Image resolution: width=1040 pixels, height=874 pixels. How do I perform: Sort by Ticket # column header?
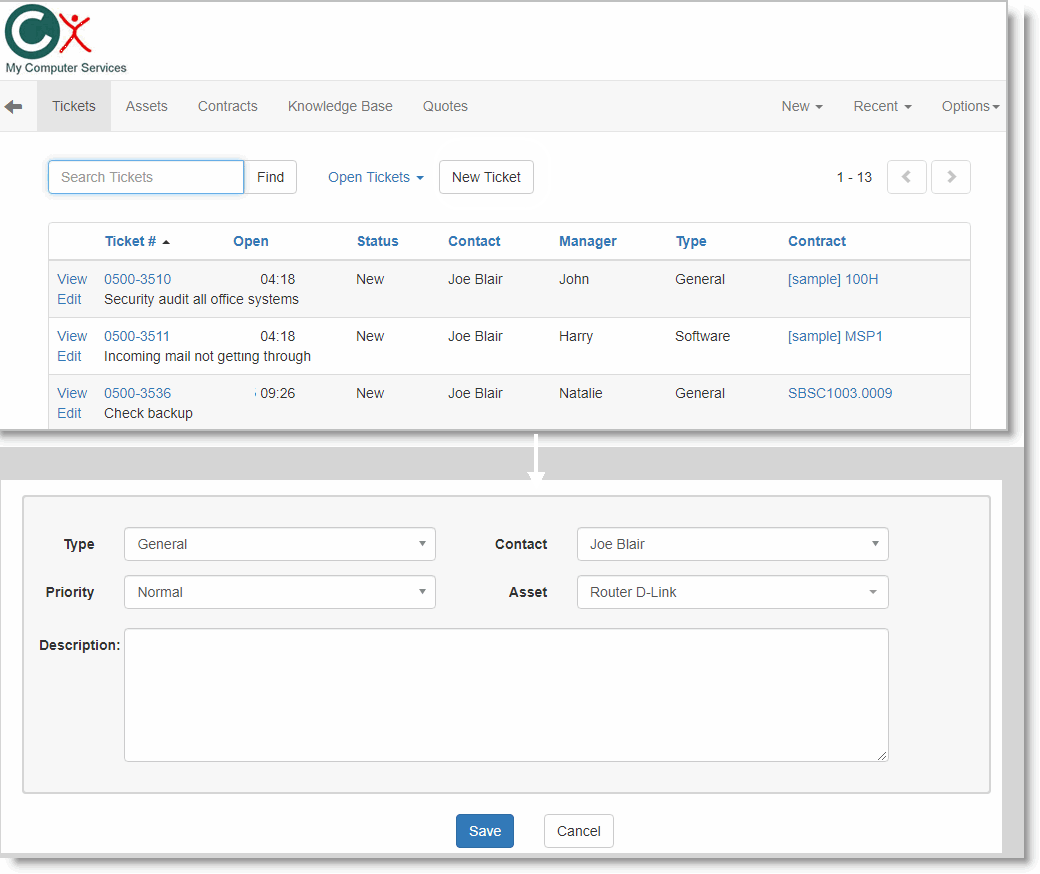coord(130,241)
